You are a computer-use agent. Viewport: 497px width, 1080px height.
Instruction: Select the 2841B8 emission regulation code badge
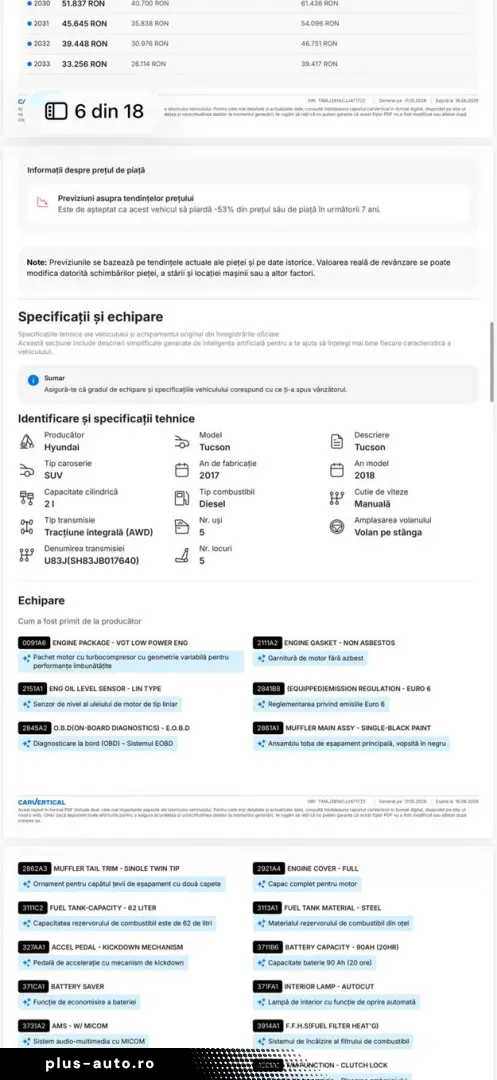click(268, 689)
